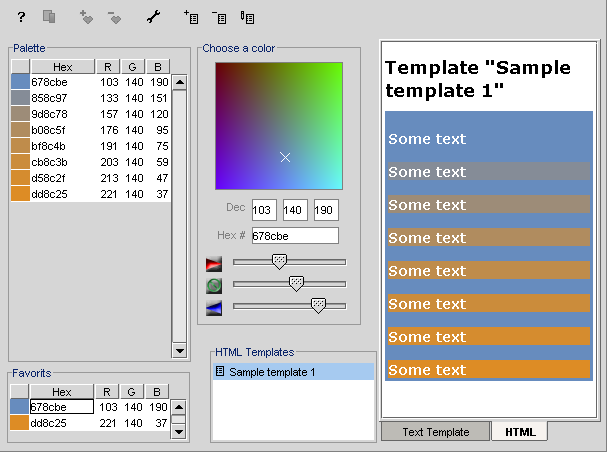607x452 pixels.
Task: Select Sample template 1 in HTML Templates
Action: (293, 372)
